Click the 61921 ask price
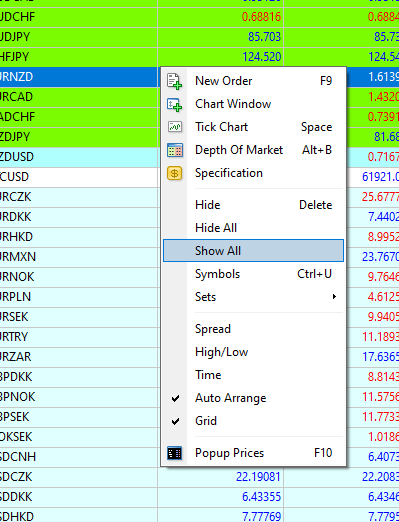This screenshot has width=399, height=522. (380, 177)
